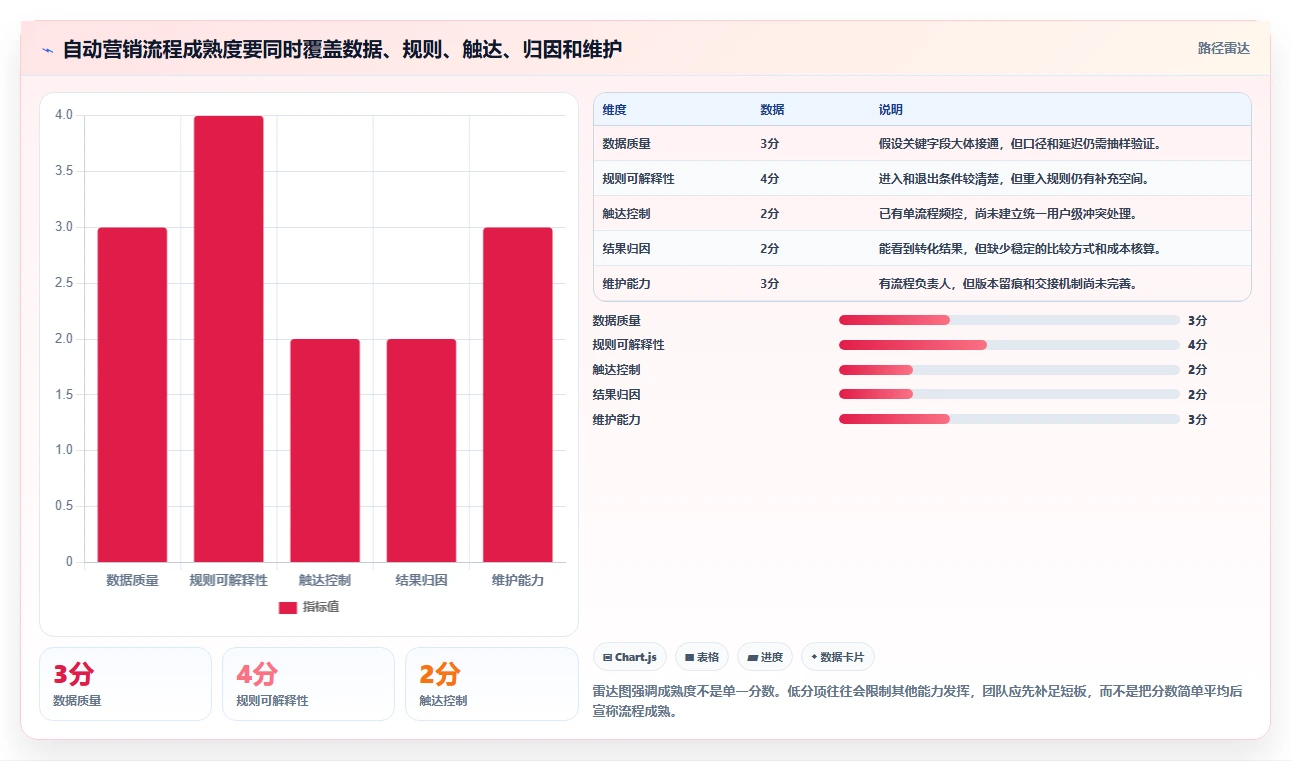Select the 进度 tag chip

(x=765, y=657)
